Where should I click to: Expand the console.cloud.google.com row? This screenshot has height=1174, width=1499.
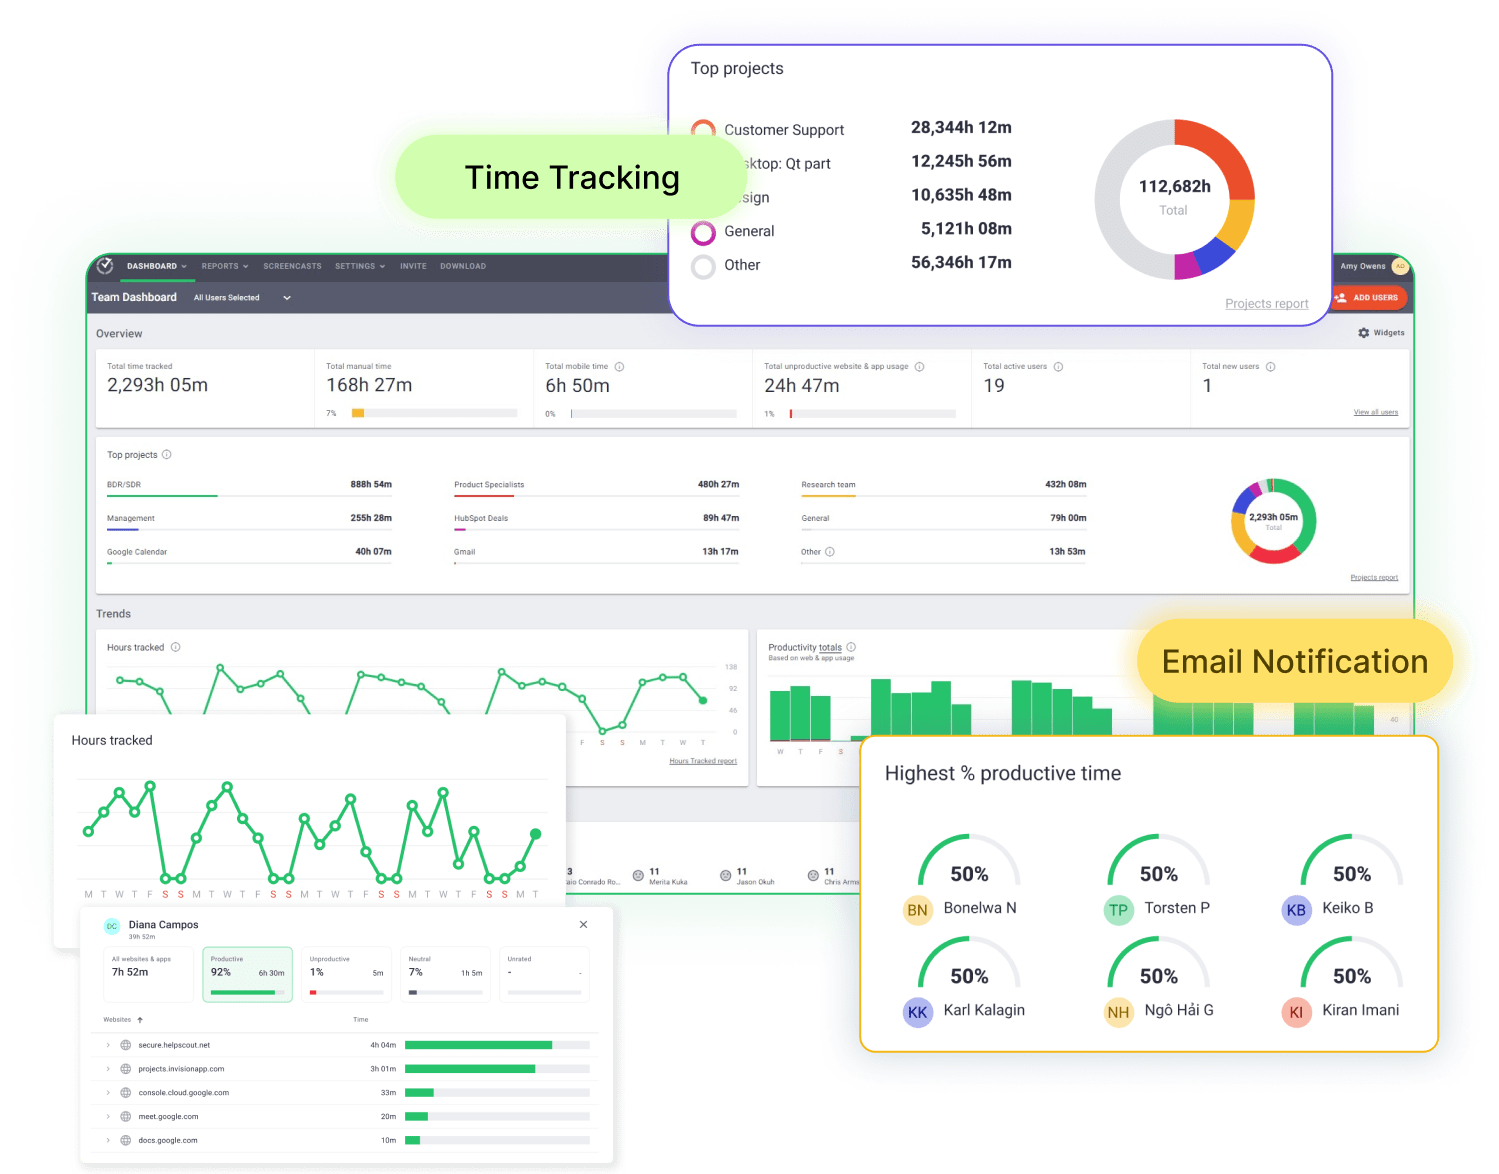pyautogui.click(x=108, y=1093)
